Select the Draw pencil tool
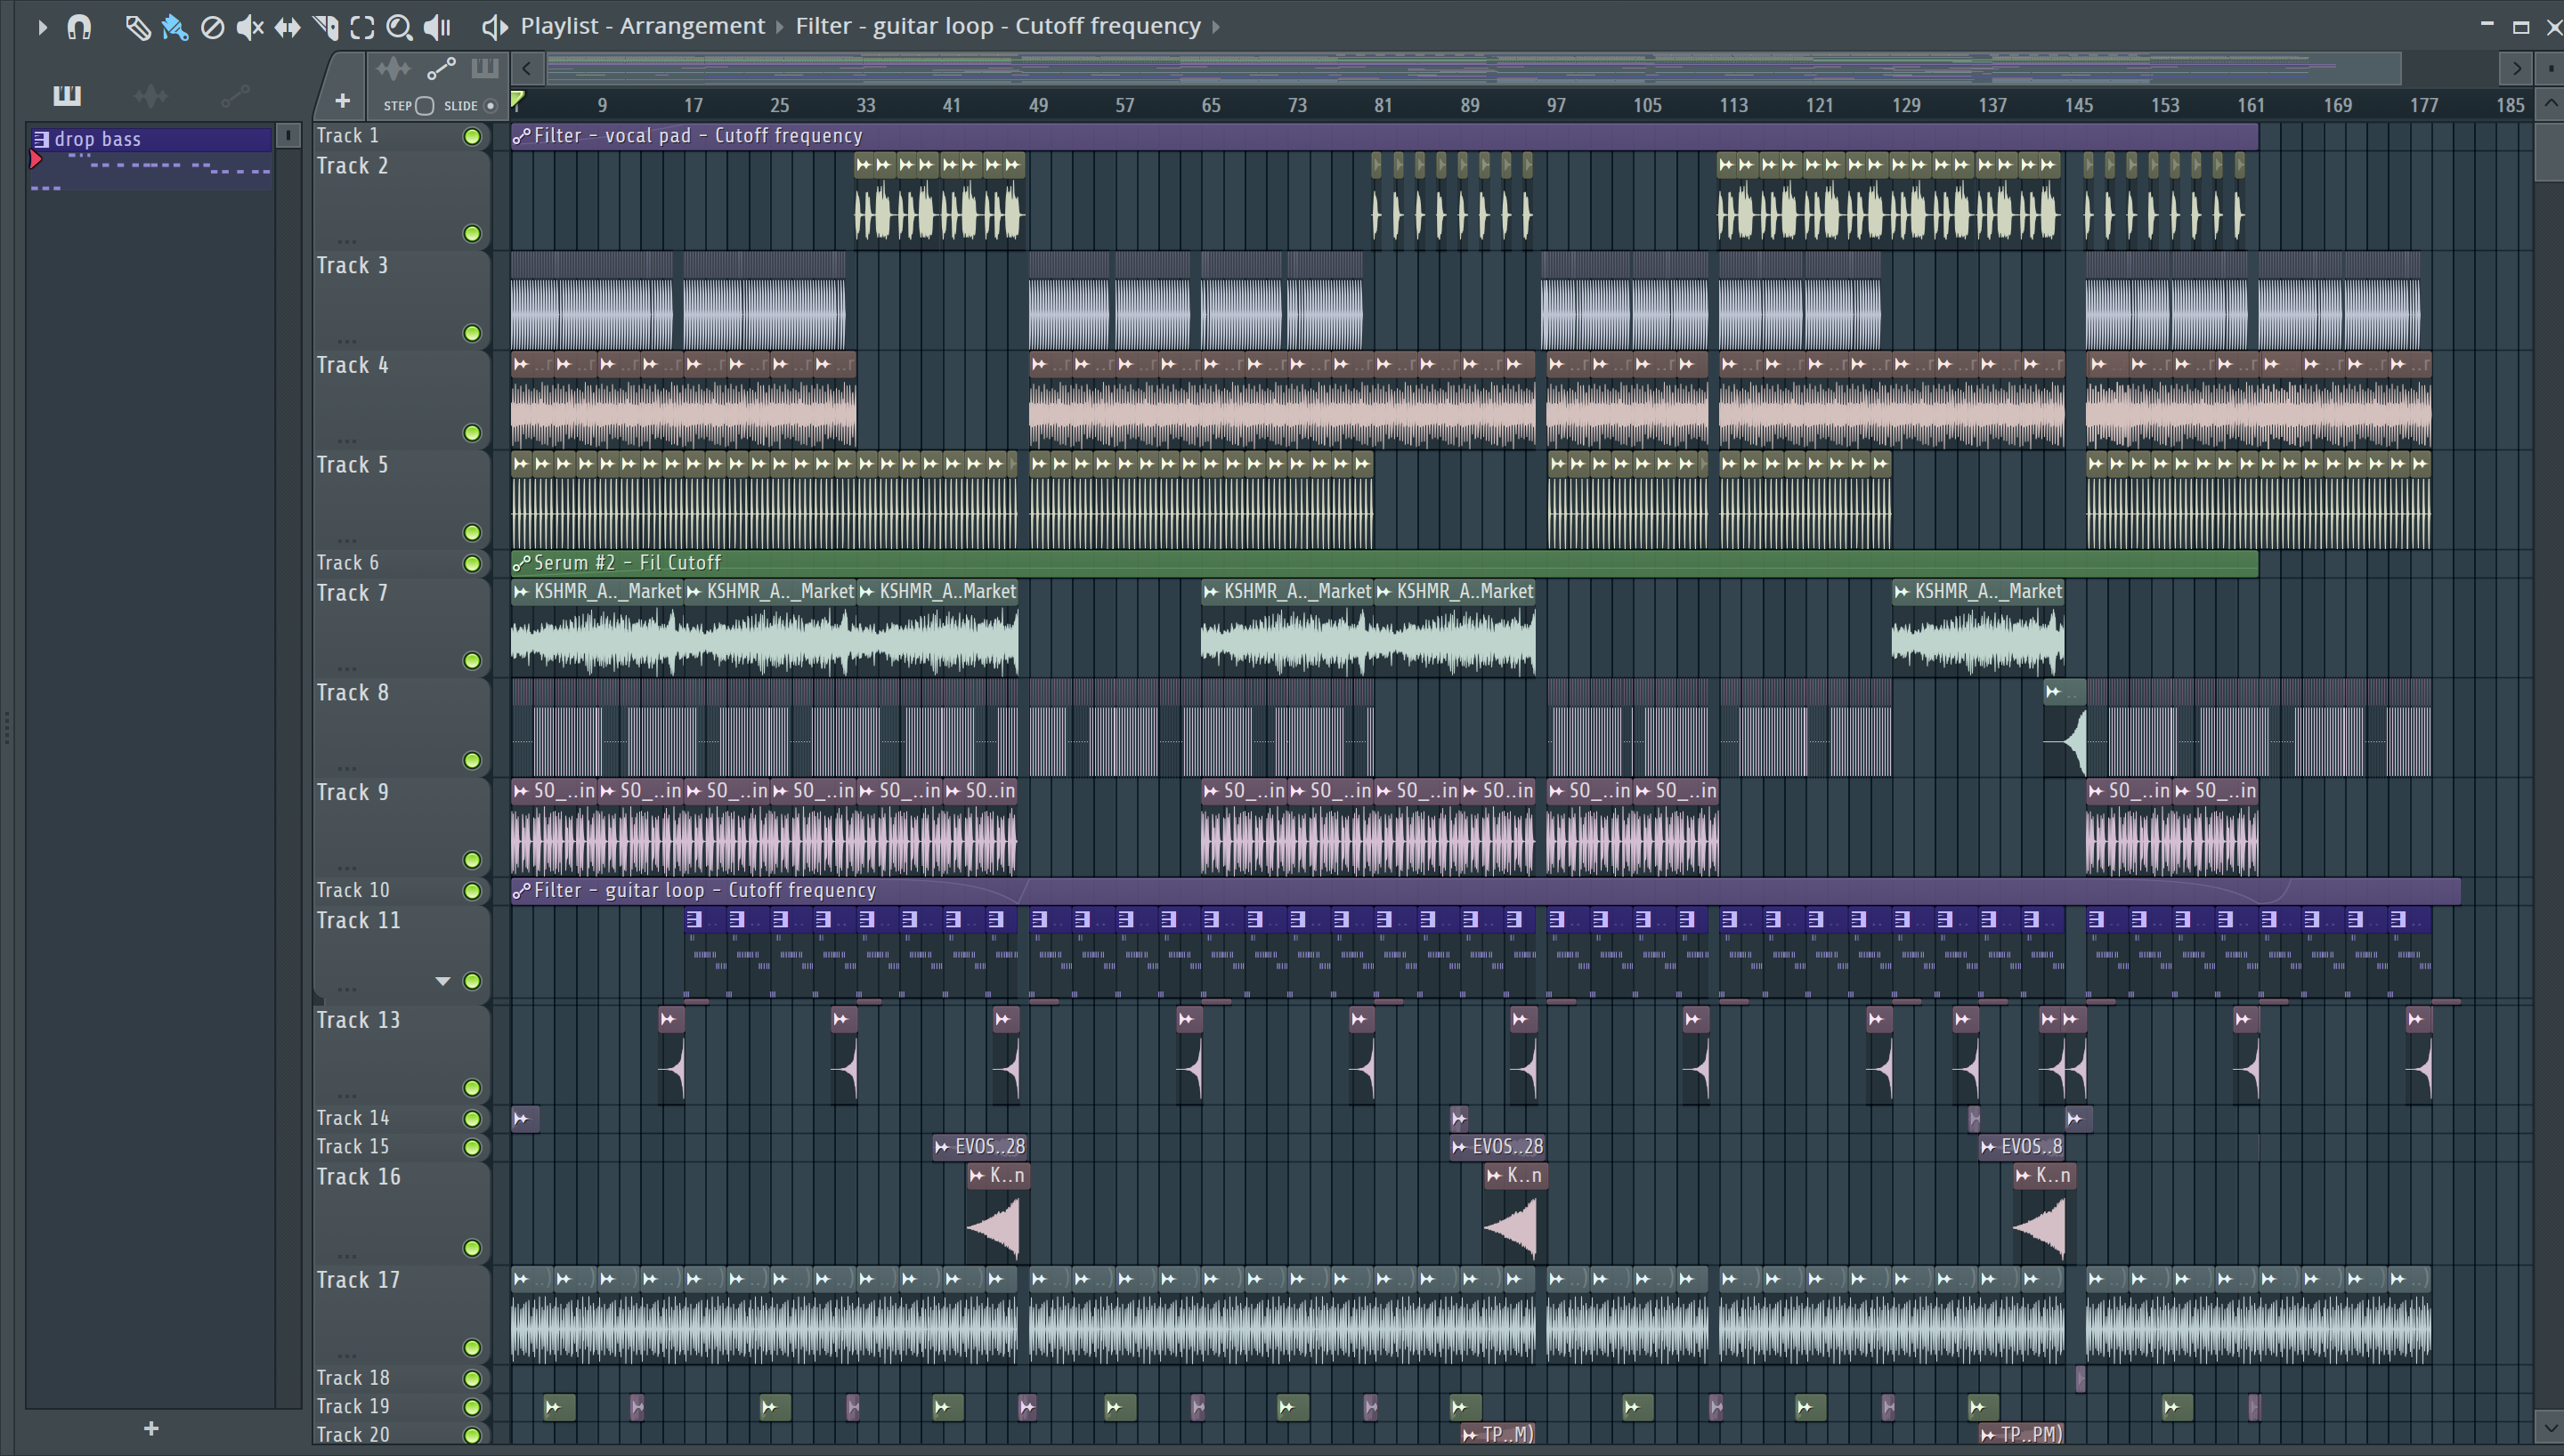Screen dimensions: 2564x1456 (137, 27)
